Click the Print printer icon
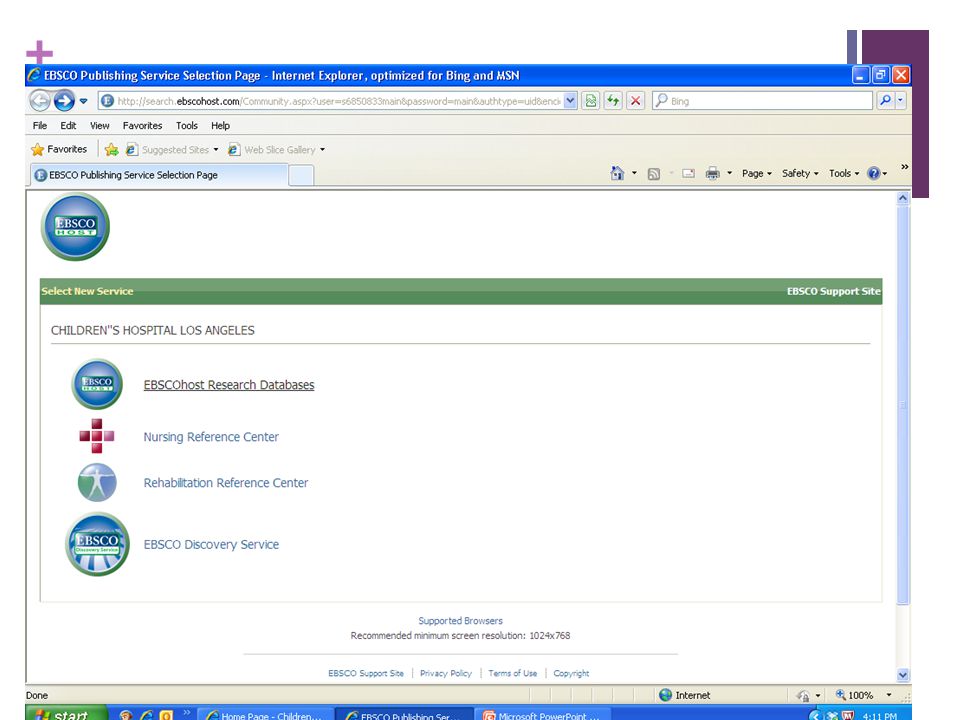960x720 pixels. coord(713,173)
